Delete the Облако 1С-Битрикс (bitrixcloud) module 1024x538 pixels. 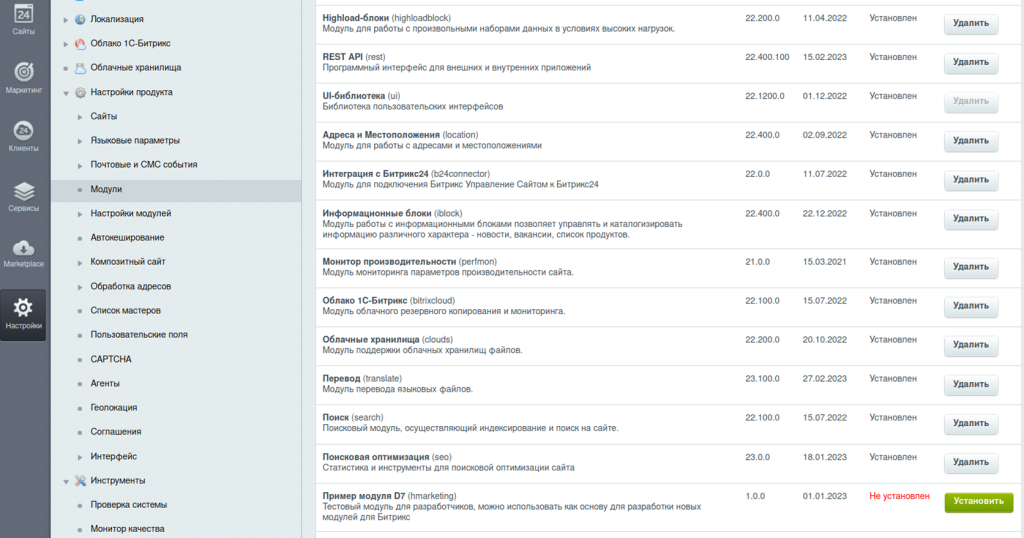coord(970,306)
